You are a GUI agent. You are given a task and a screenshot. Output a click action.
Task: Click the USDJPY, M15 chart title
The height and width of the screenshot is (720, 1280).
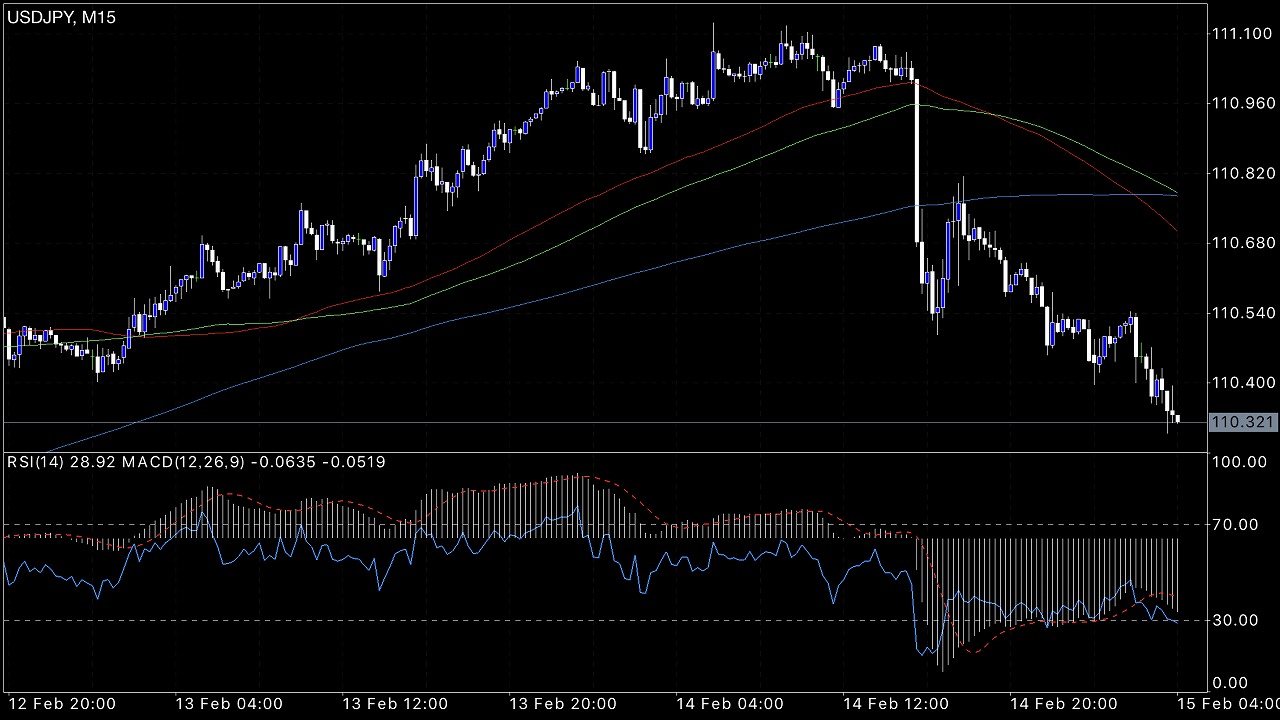(66, 15)
